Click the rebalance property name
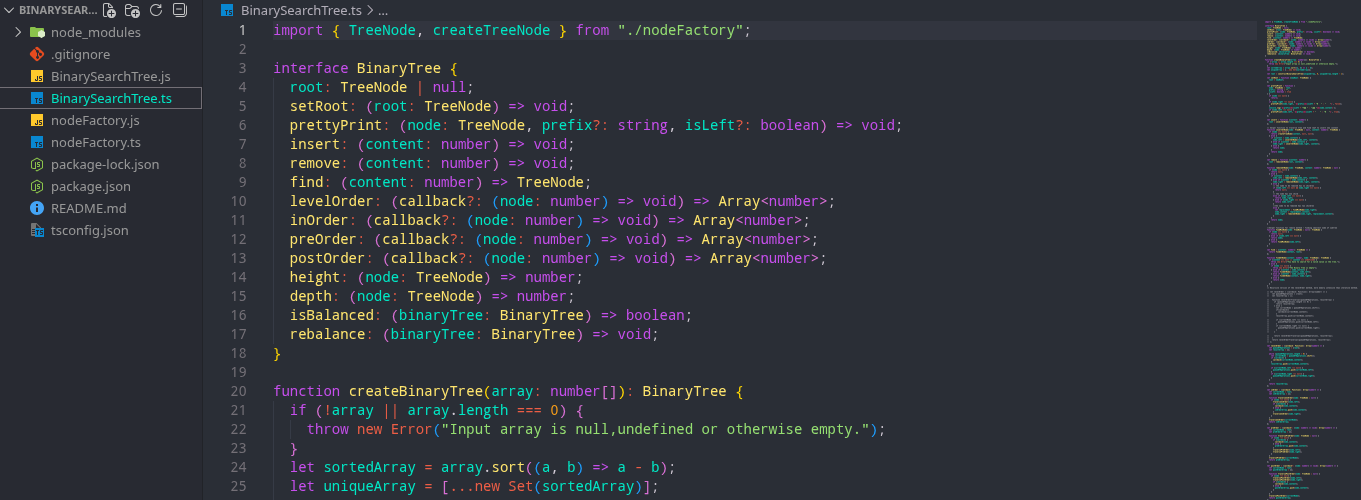The width and height of the screenshot is (1361, 500). tap(328, 334)
